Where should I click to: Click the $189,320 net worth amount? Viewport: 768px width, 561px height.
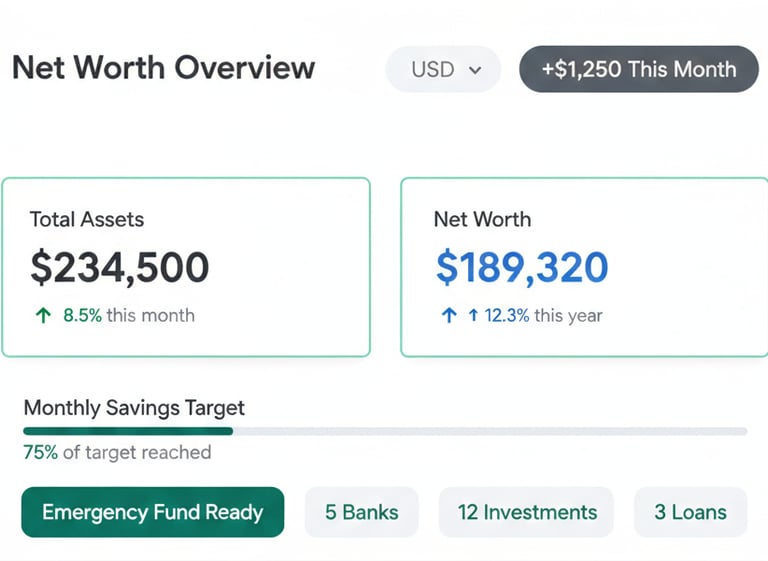[522, 268]
